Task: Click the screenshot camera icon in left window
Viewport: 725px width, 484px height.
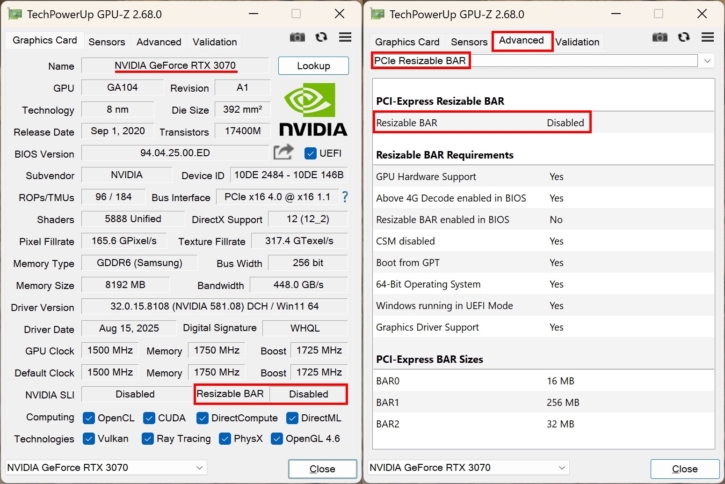Action: coord(297,37)
